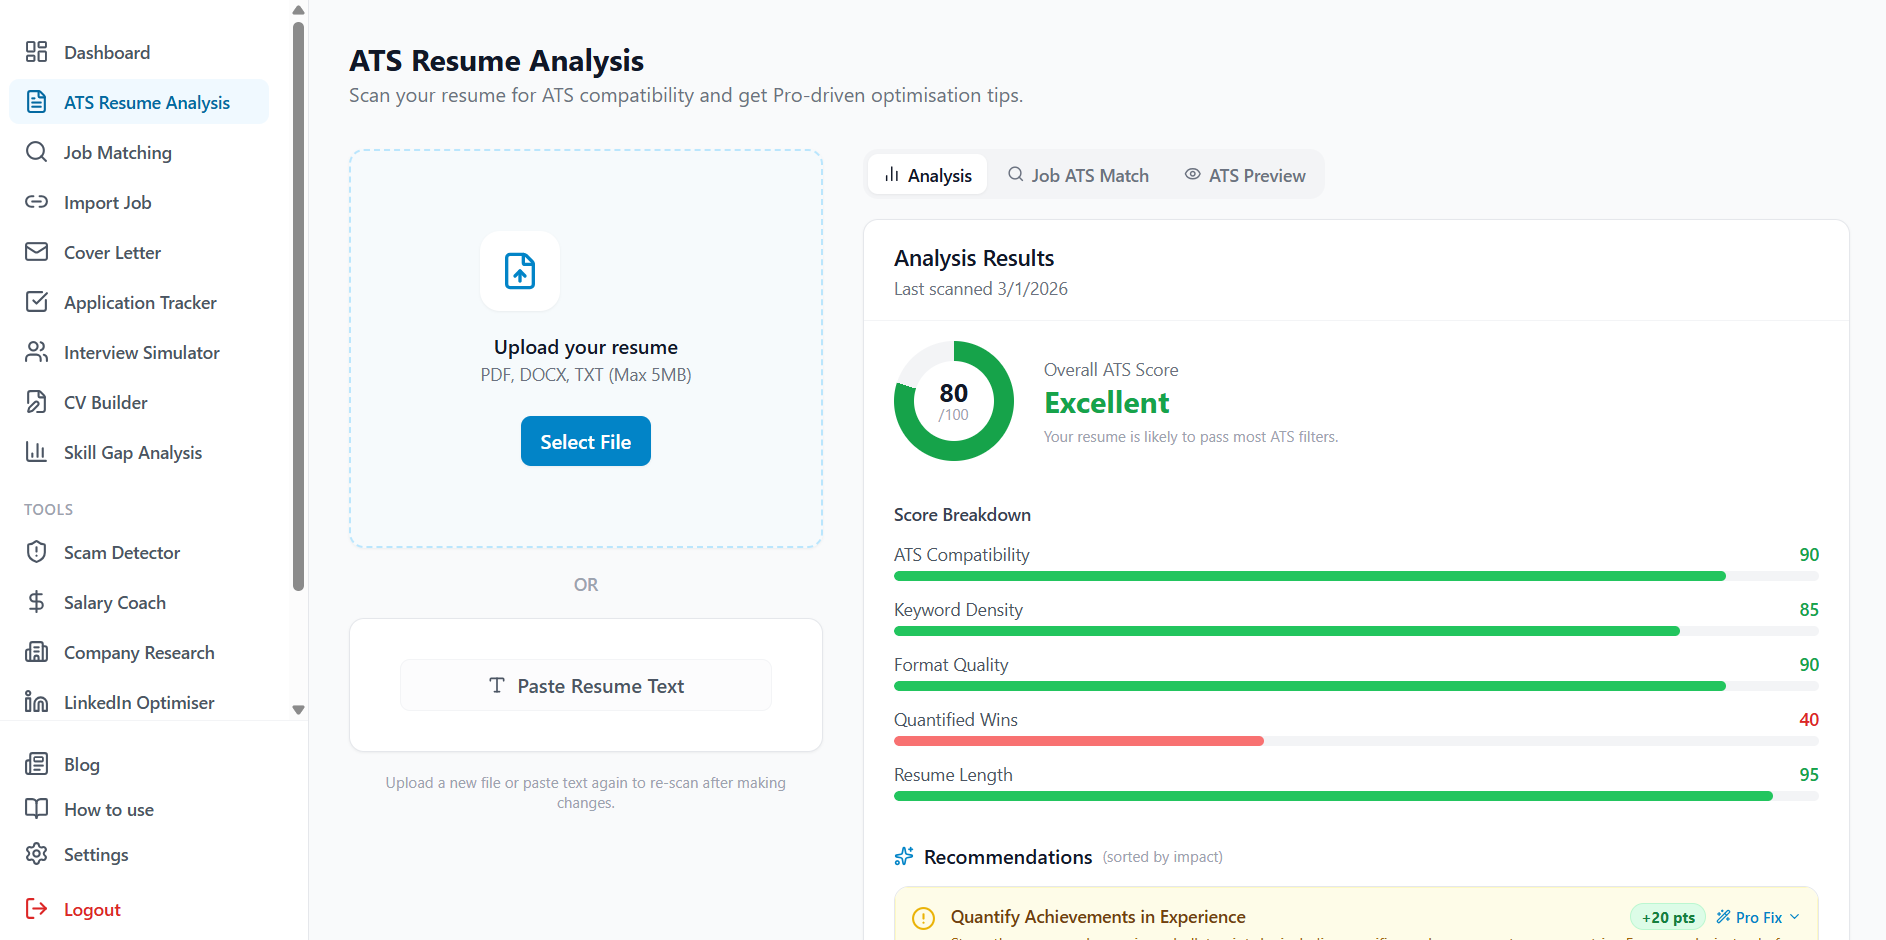Click the Settings gear icon
Viewport: 1886px width, 940px height.
[37, 854]
